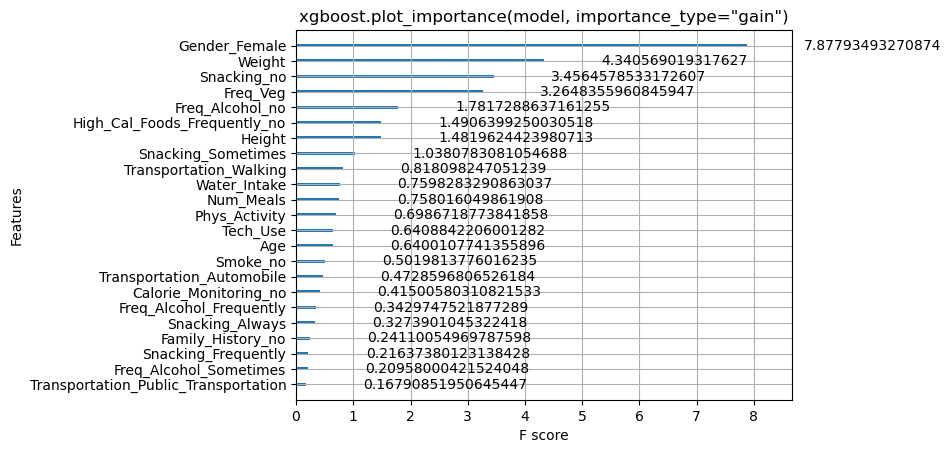
Task: Select the 0.16790851950645447 value annotation
Action: pos(445,384)
